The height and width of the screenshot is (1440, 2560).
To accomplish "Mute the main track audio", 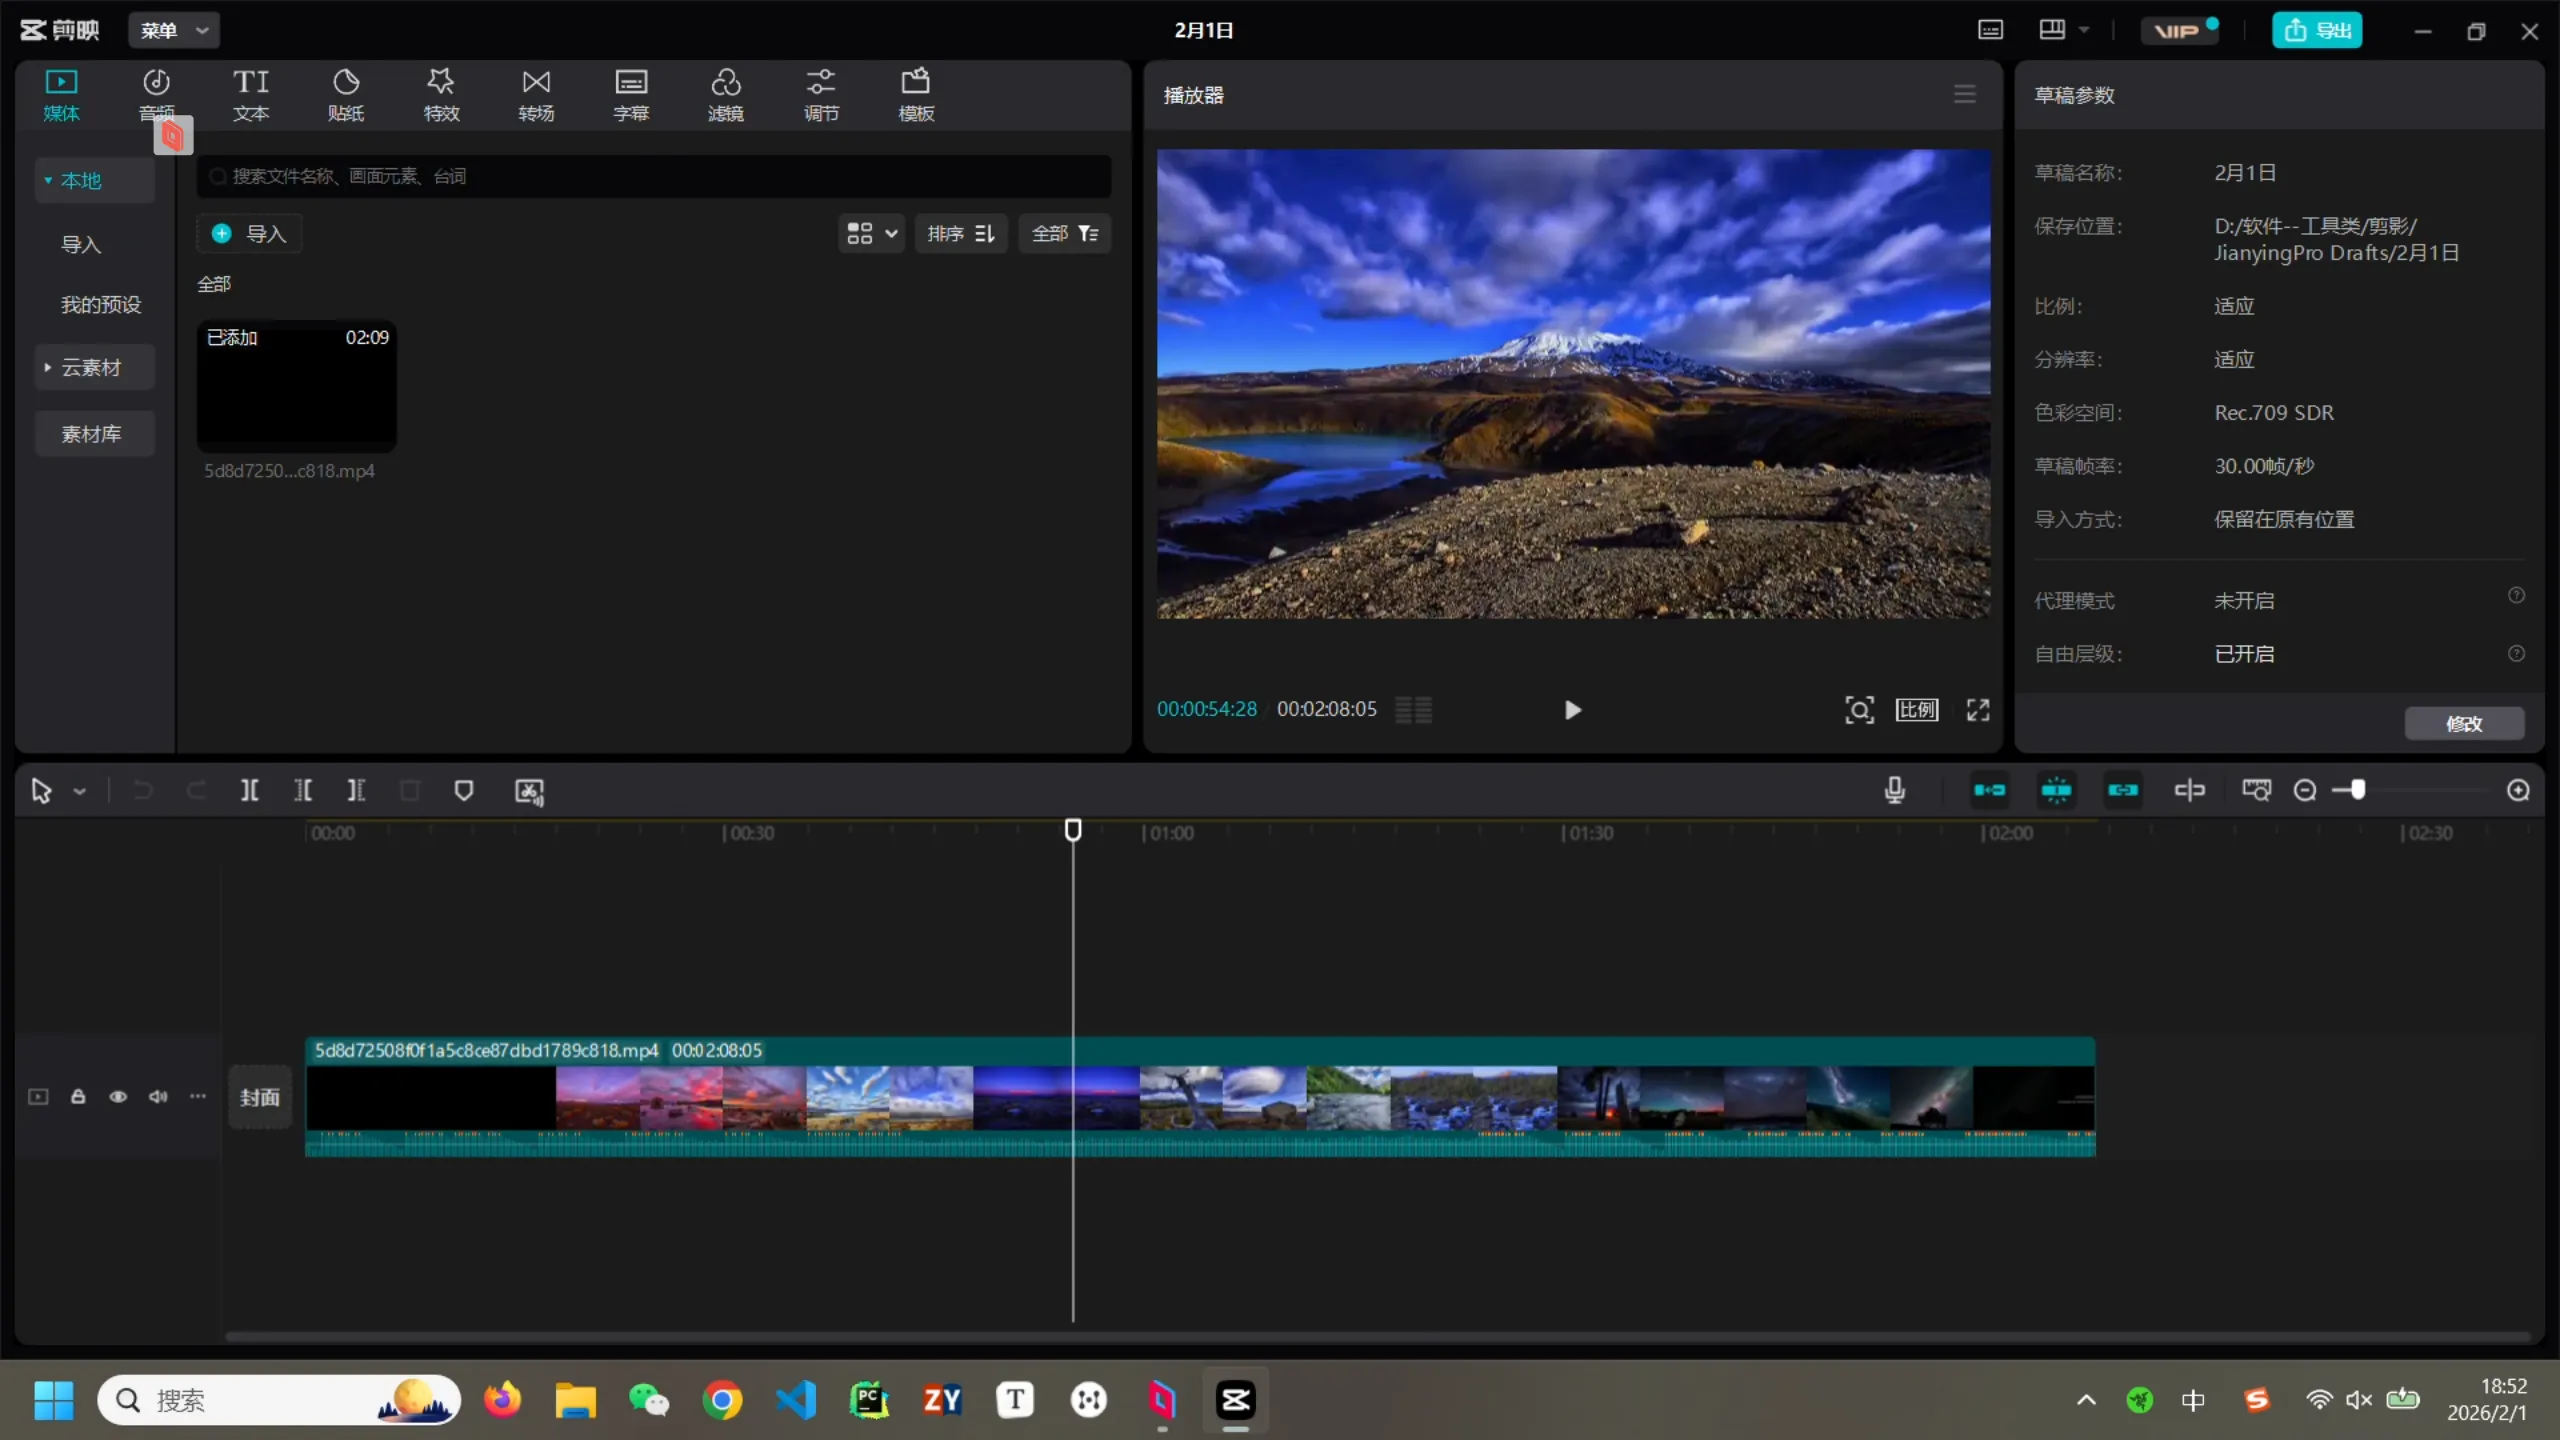I will [158, 1097].
